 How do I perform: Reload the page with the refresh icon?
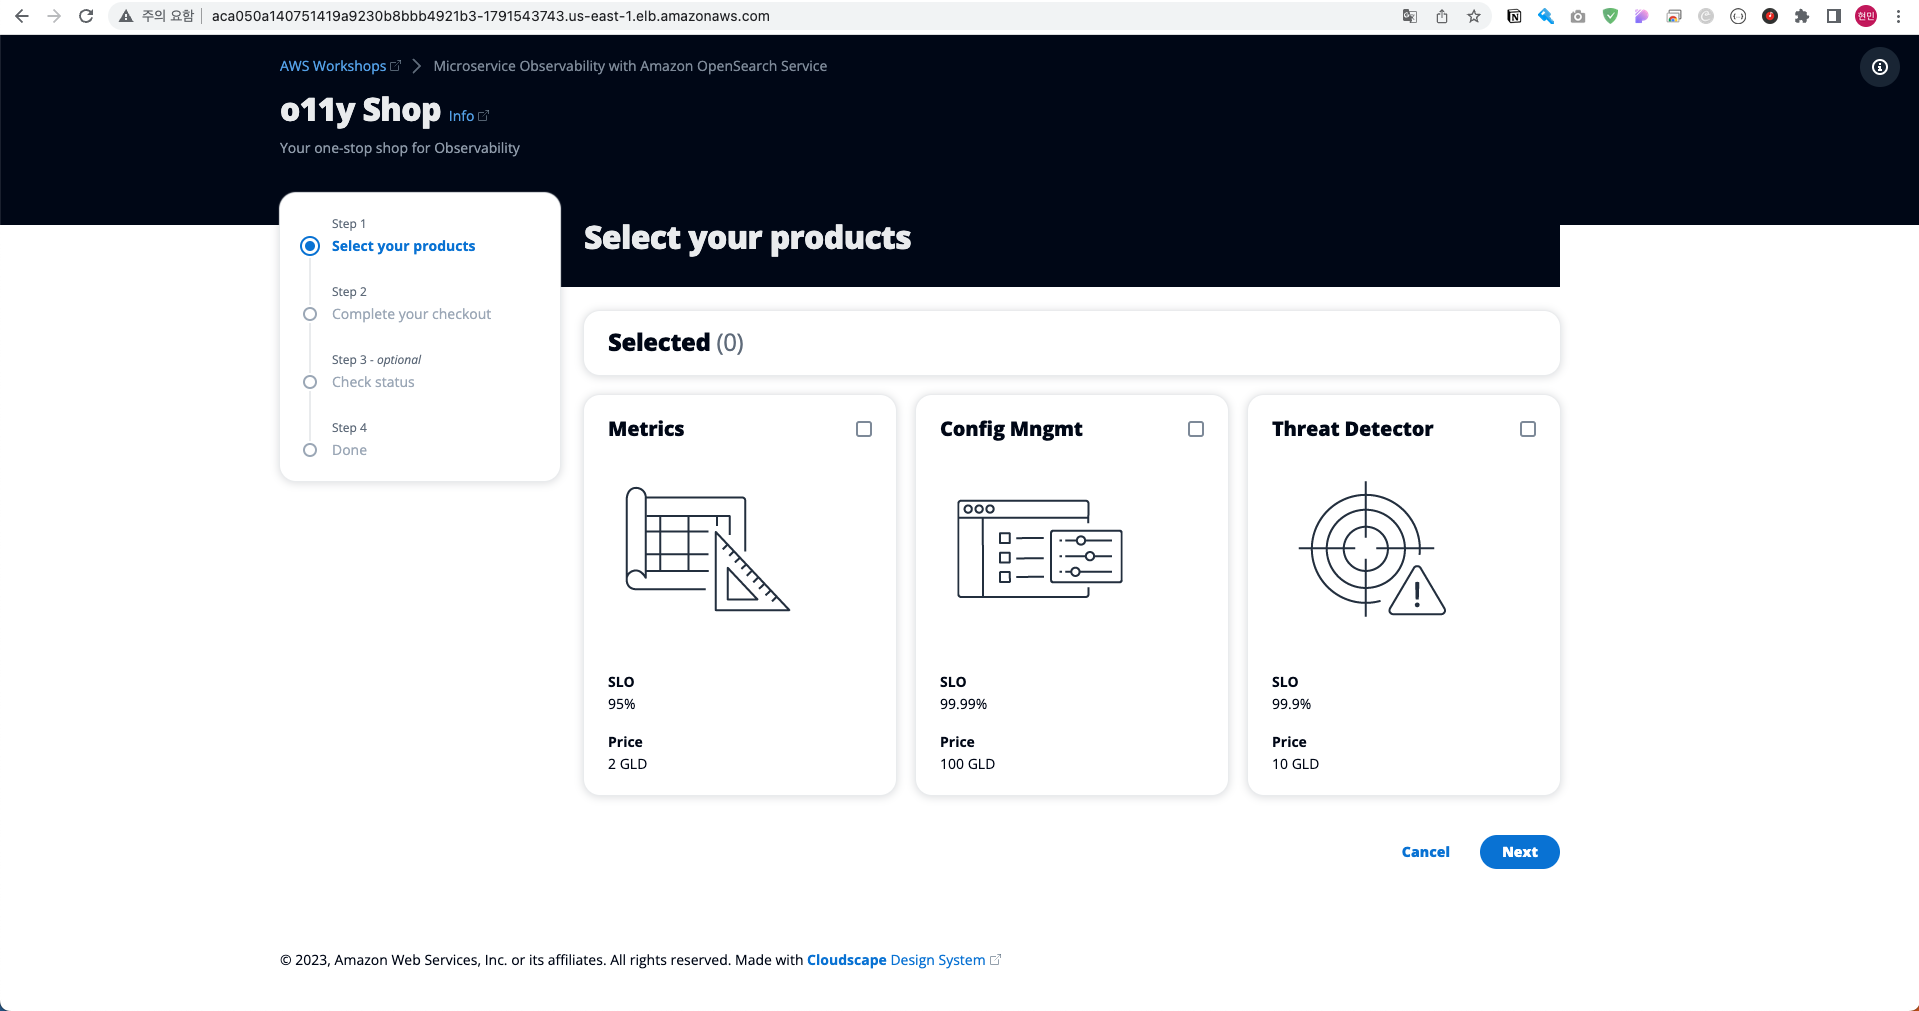tap(86, 16)
